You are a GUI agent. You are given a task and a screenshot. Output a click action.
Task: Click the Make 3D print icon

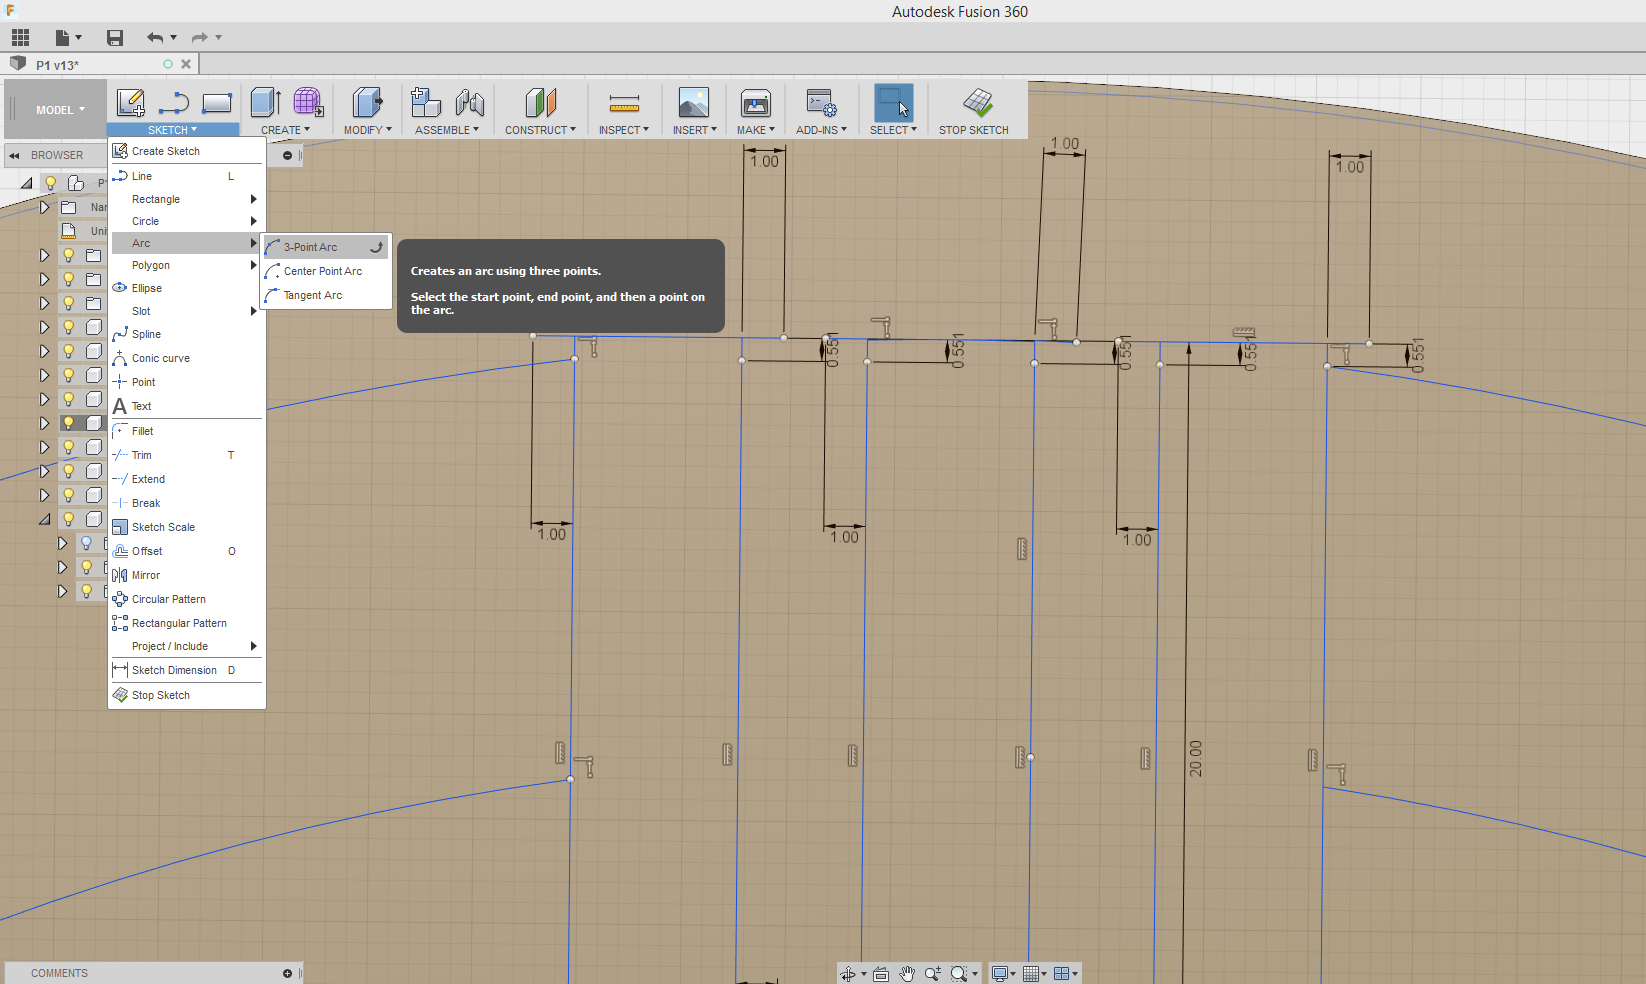tap(756, 102)
